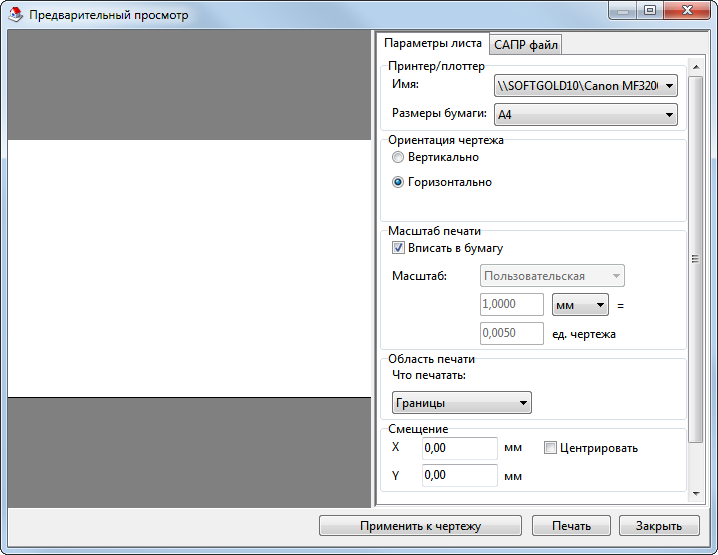The width and height of the screenshot is (718, 555).
Task: Toggle the Вписать в бумагу checkbox
Action: click(x=398, y=248)
